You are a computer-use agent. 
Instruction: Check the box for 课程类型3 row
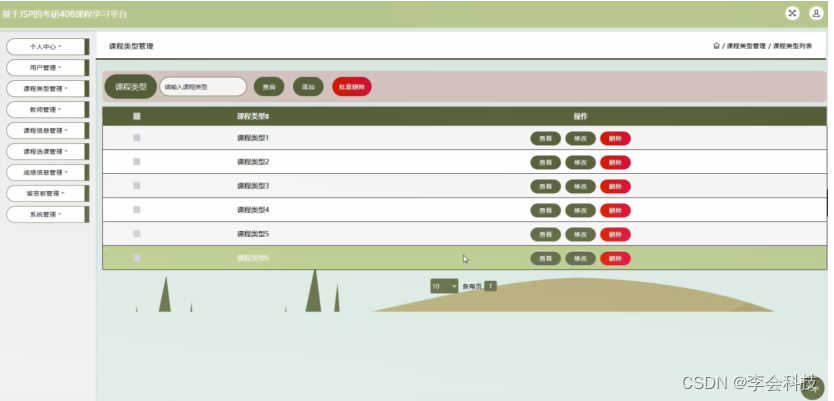tap(137, 185)
